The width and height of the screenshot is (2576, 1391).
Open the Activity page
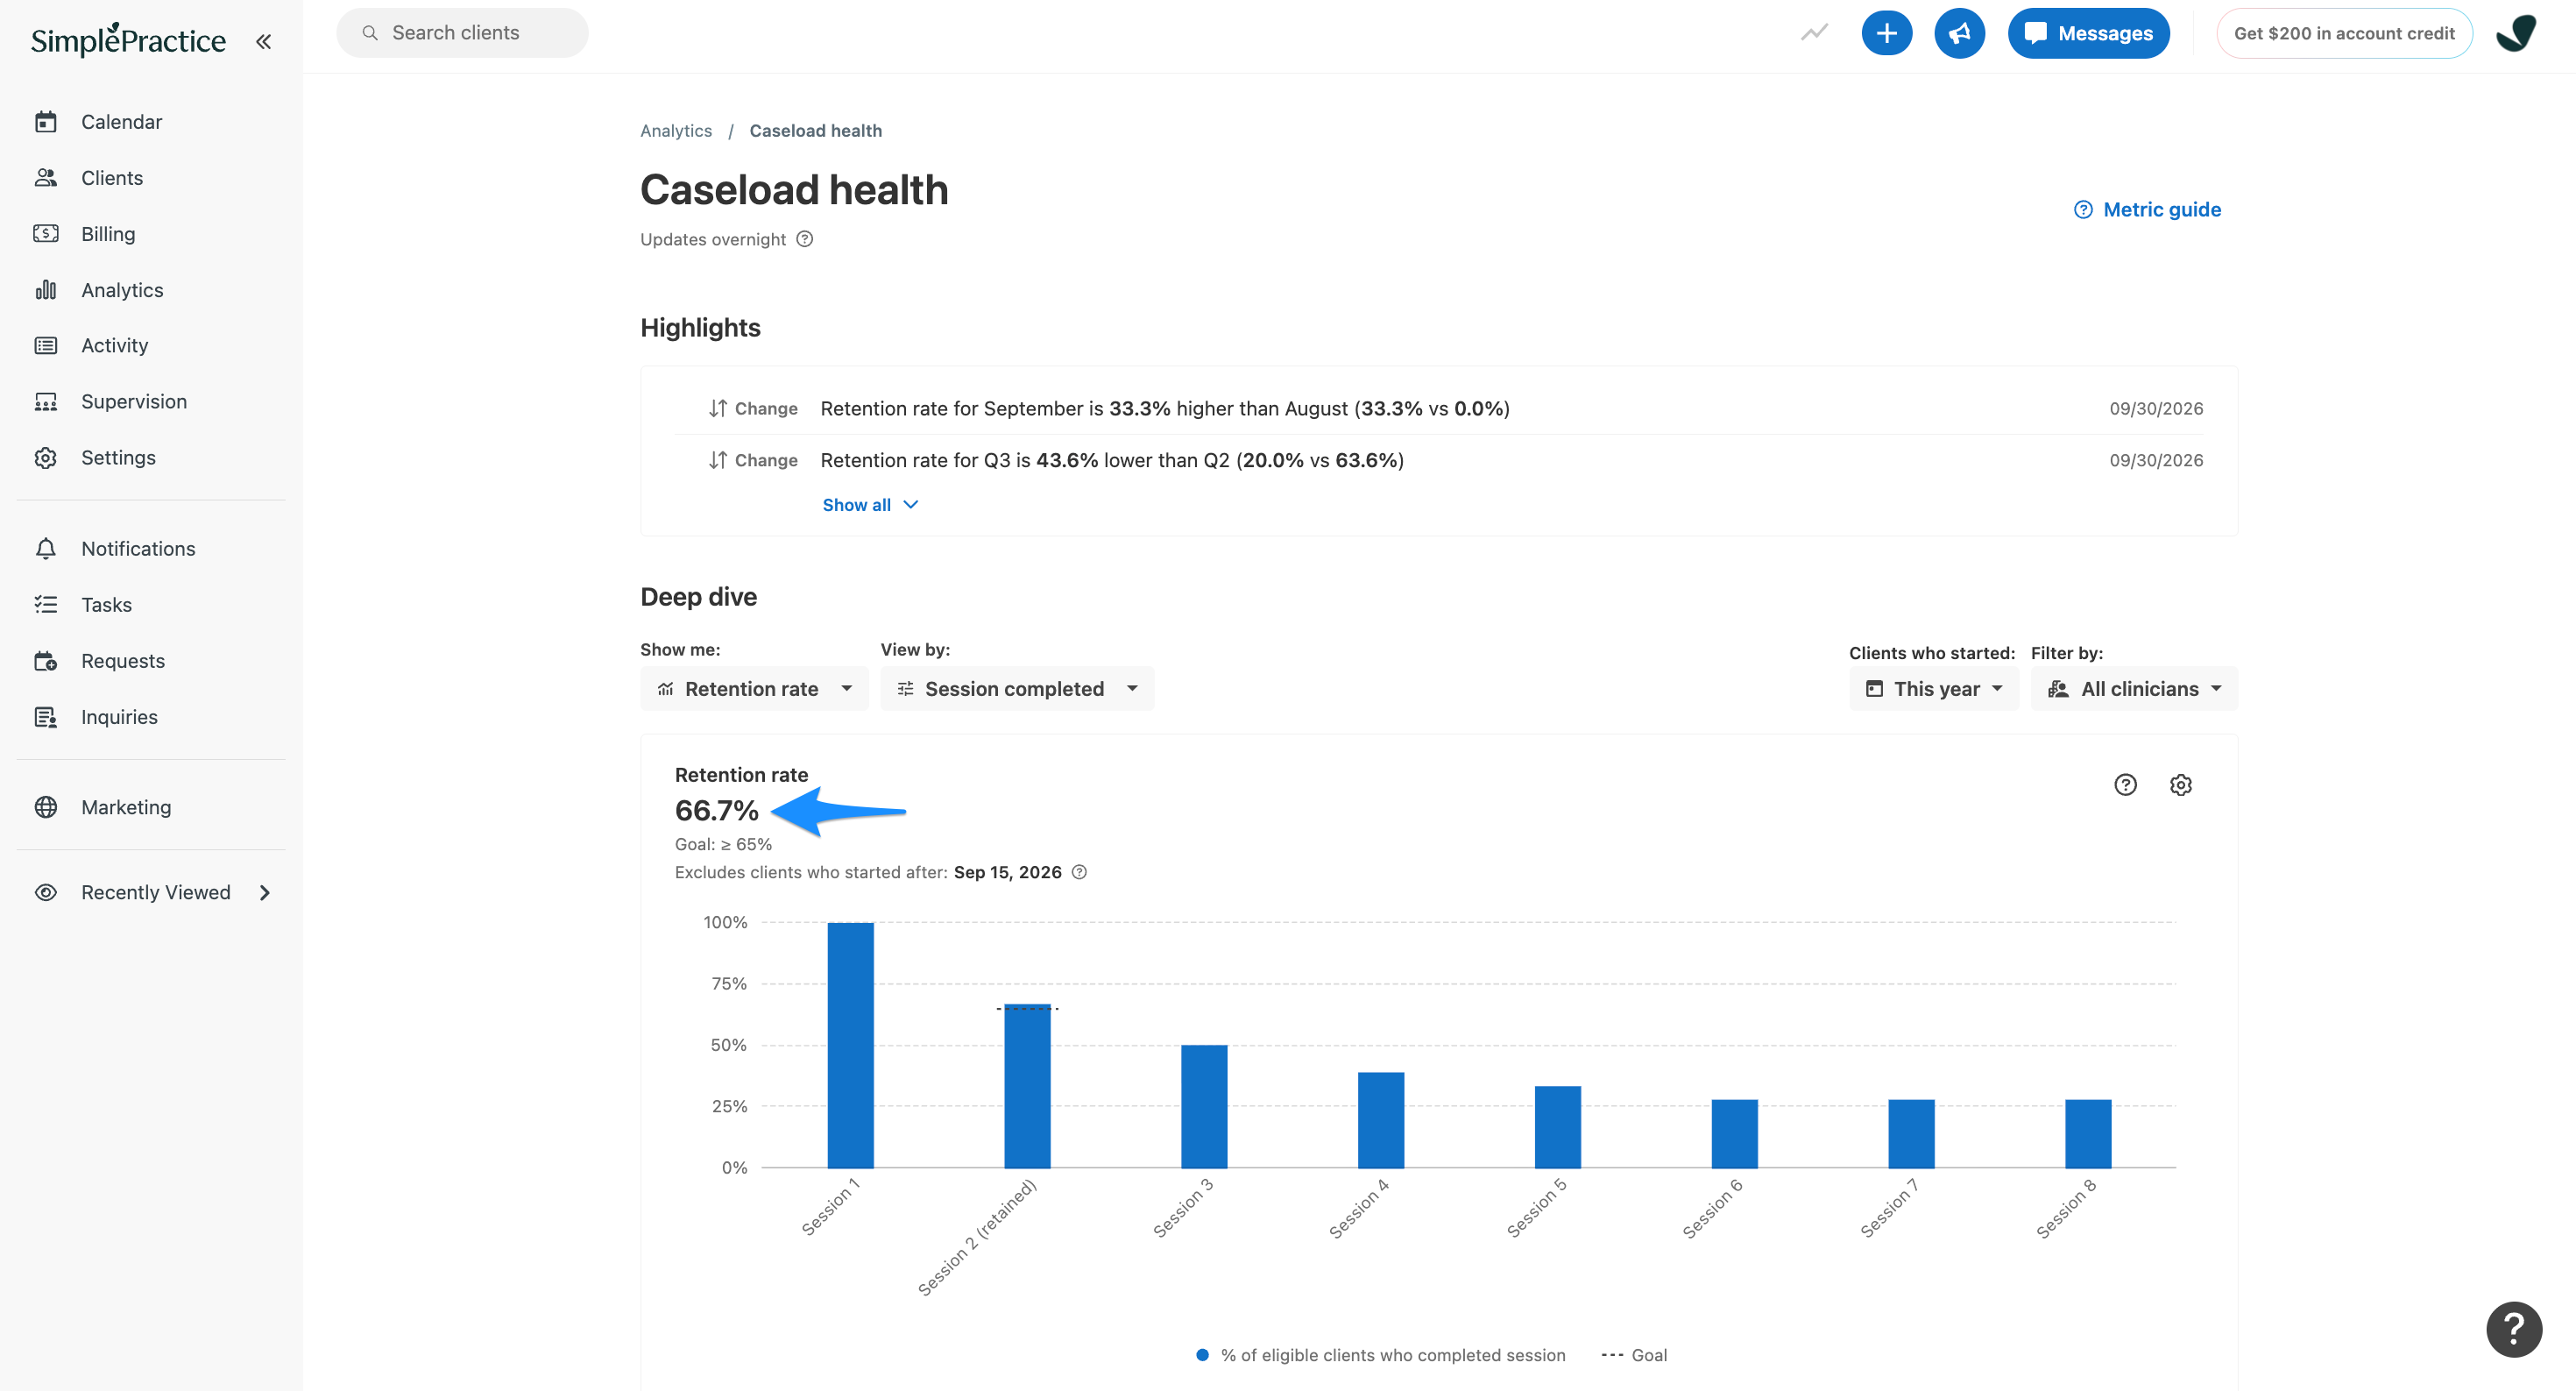[x=114, y=345]
